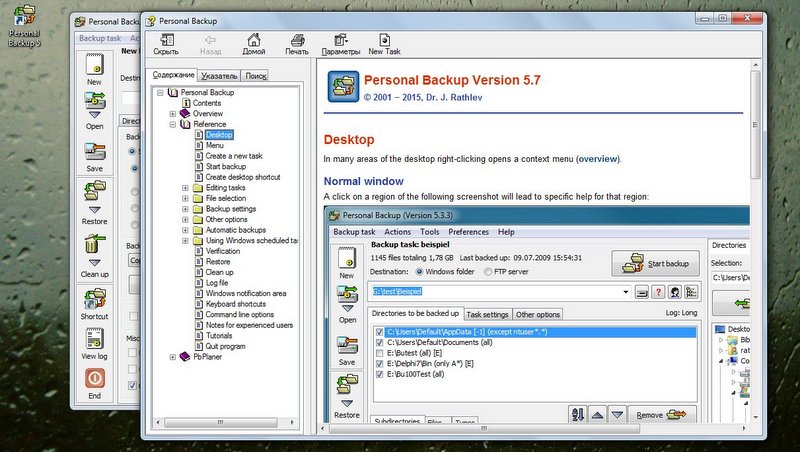Open the Tutorials topic
800x452 pixels.
click(x=219, y=336)
